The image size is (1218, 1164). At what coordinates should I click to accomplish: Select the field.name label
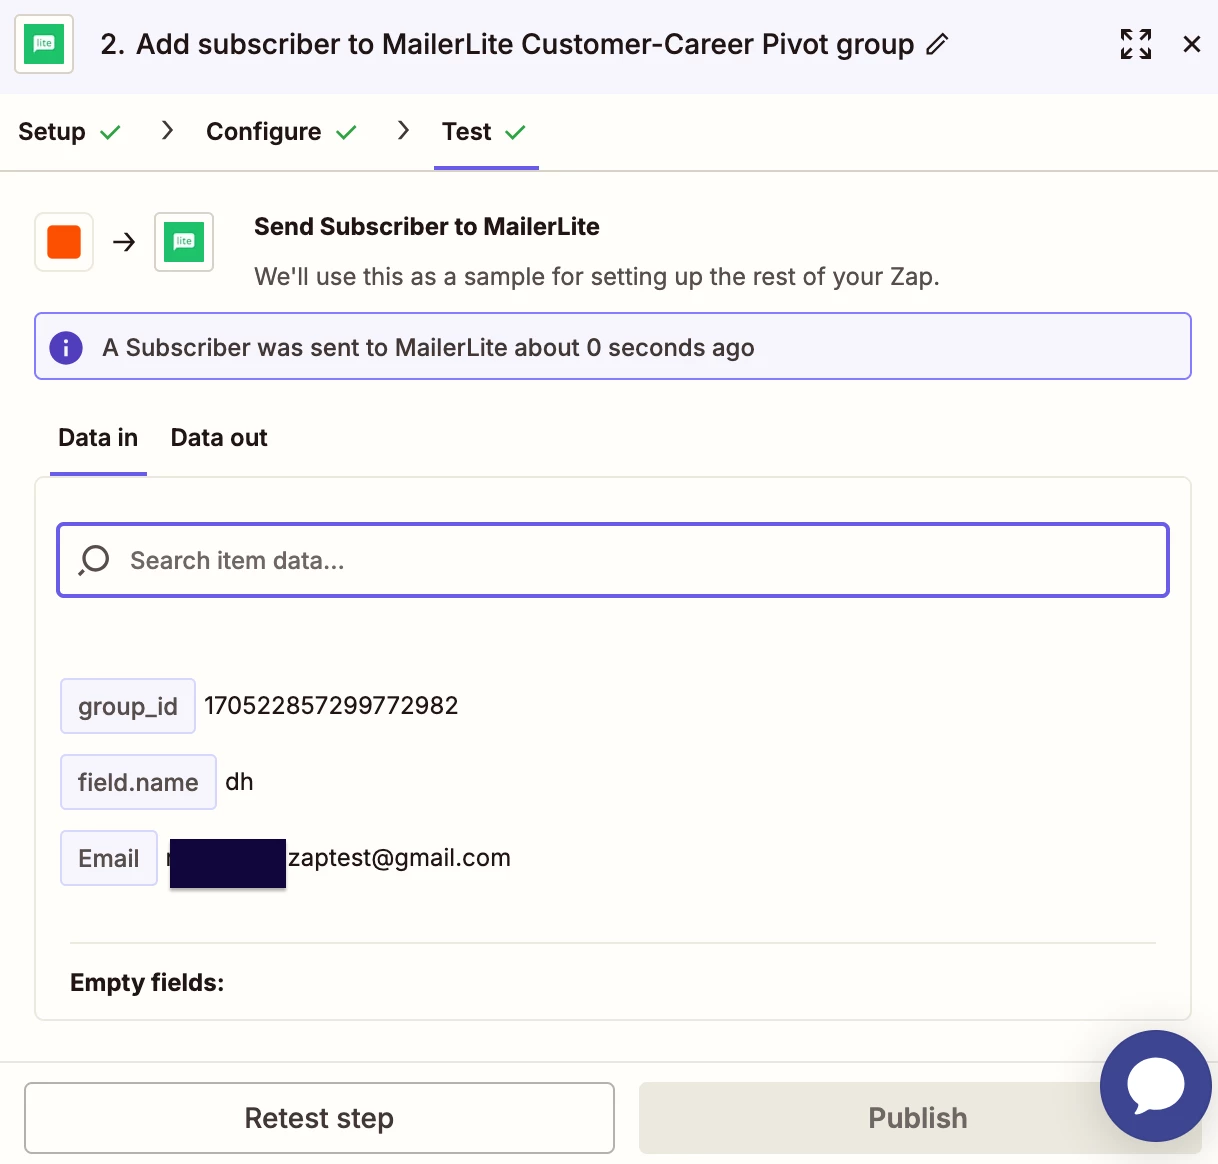138,782
